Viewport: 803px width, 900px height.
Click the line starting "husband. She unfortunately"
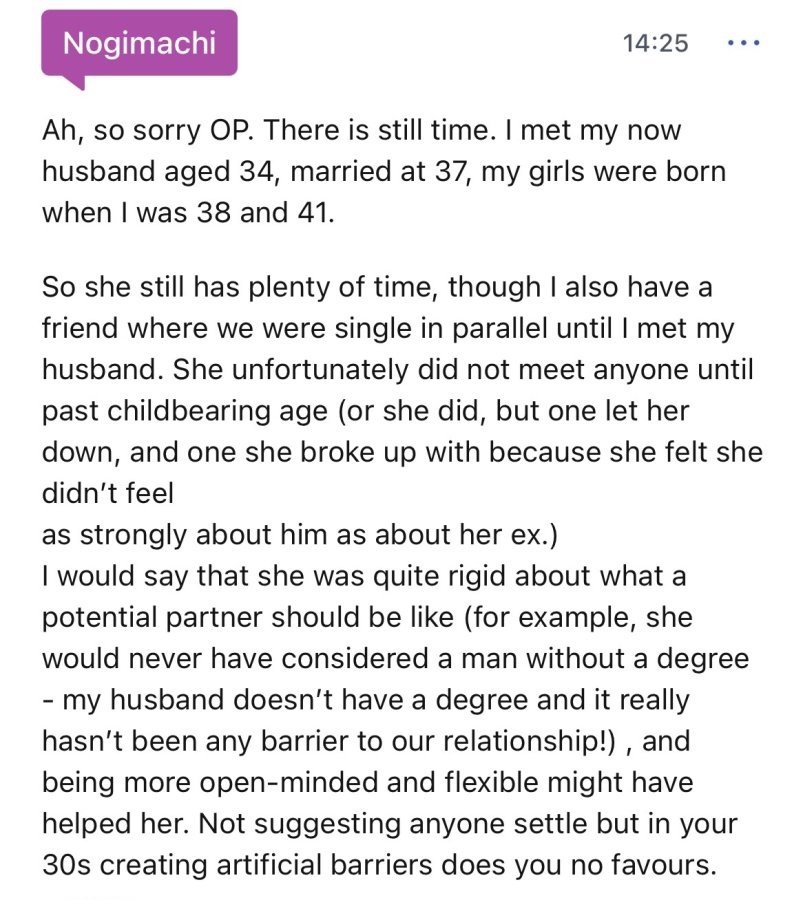[x=397, y=370]
